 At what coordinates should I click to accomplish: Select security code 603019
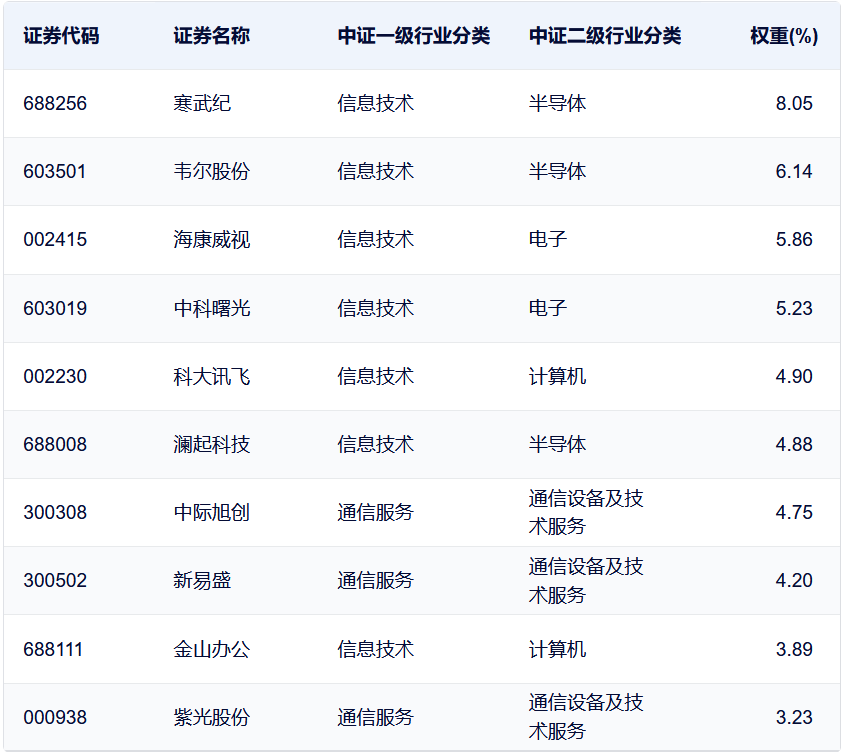55,308
